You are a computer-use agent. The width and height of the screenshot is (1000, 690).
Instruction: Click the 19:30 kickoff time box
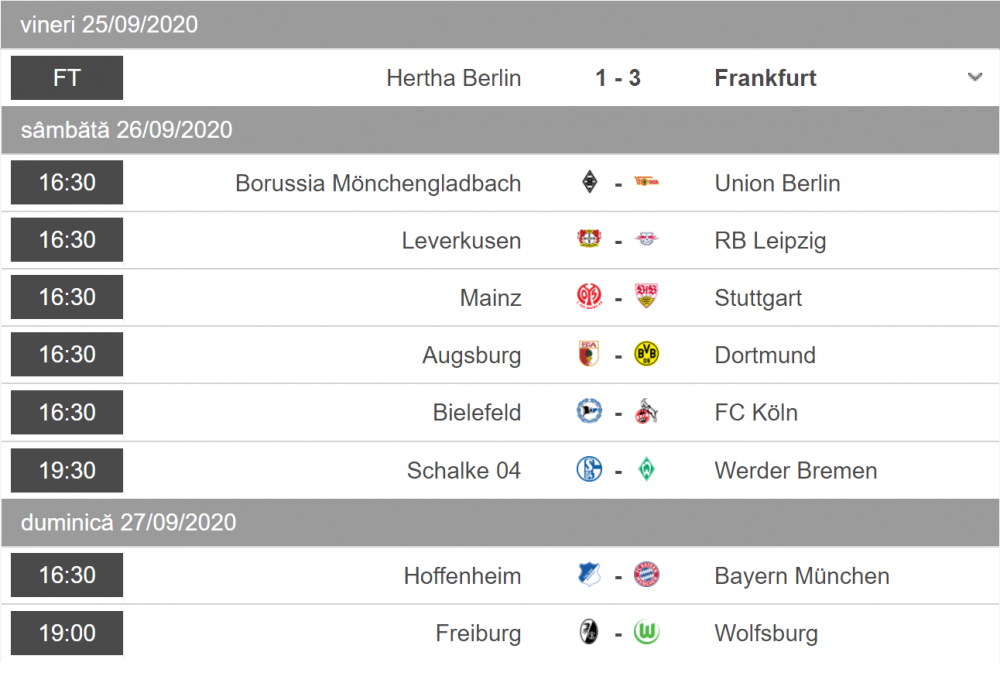tap(67, 470)
